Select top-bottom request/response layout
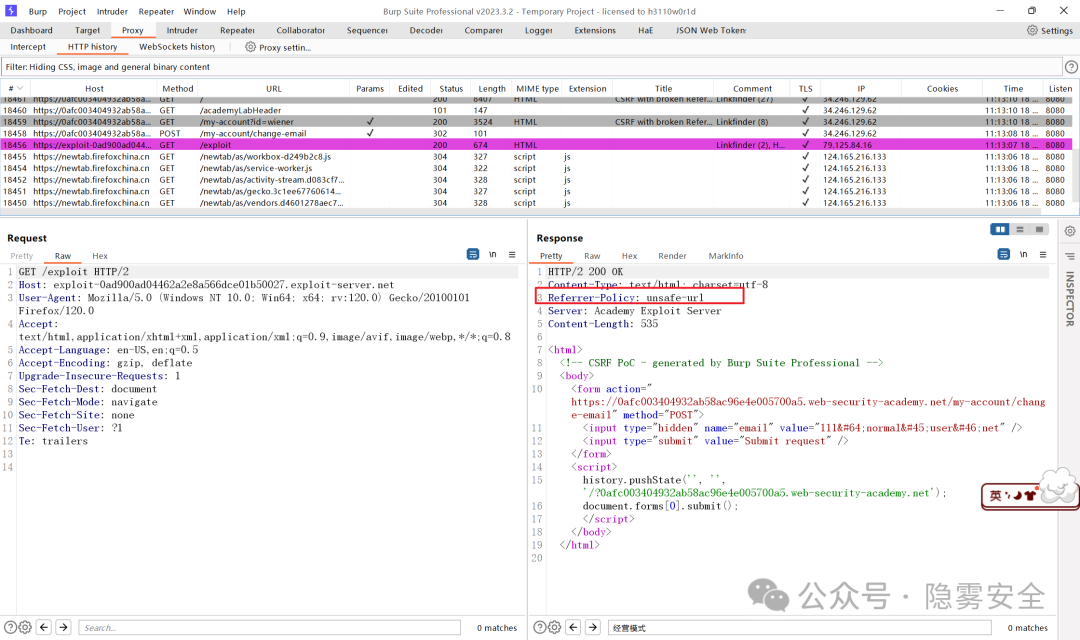Image resolution: width=1080 pixels, height=640 pixels. coord(1020,229)
